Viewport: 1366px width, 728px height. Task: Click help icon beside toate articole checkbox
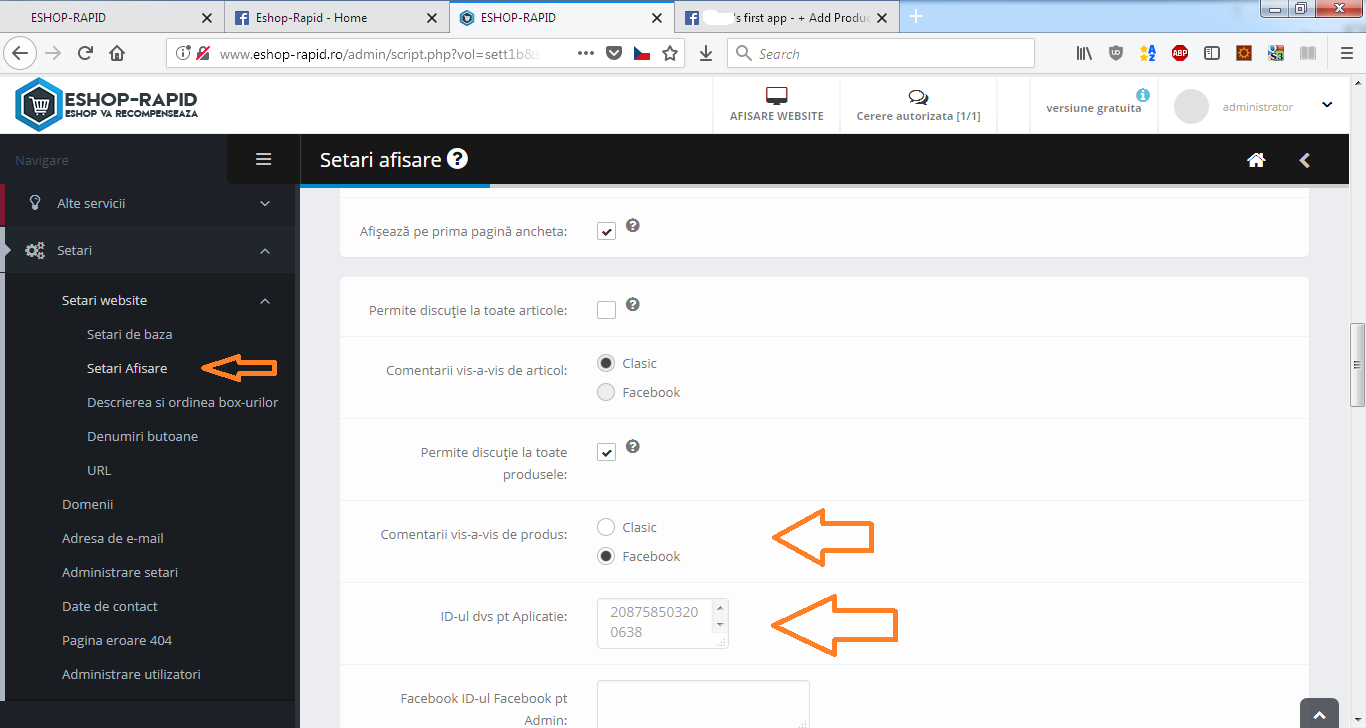[633, 305]
